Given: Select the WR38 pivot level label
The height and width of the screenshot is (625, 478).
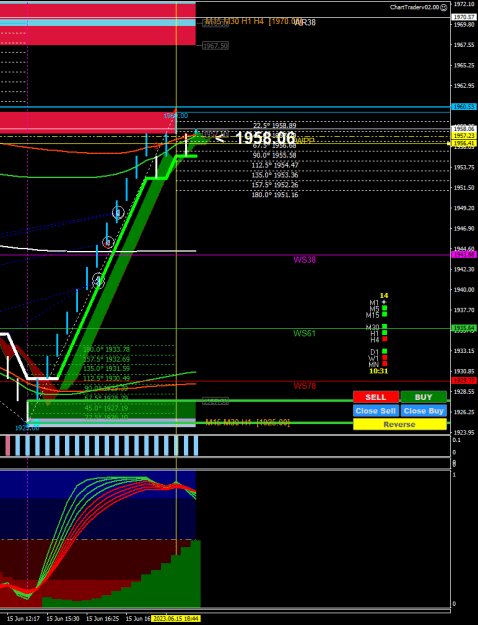Looking at the screenshot, I should pyautogui.click(x=305, y=23).
